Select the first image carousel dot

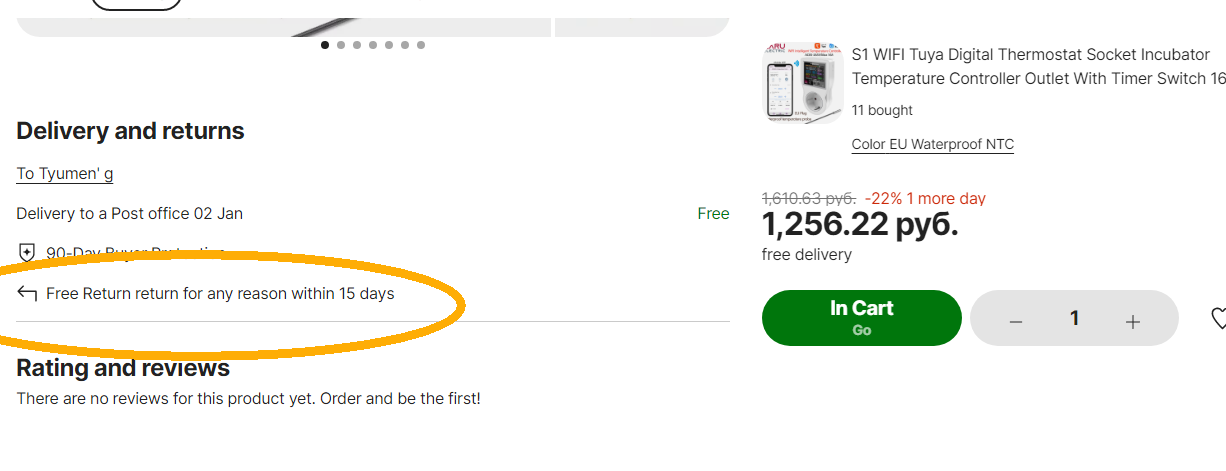(326, 45)
